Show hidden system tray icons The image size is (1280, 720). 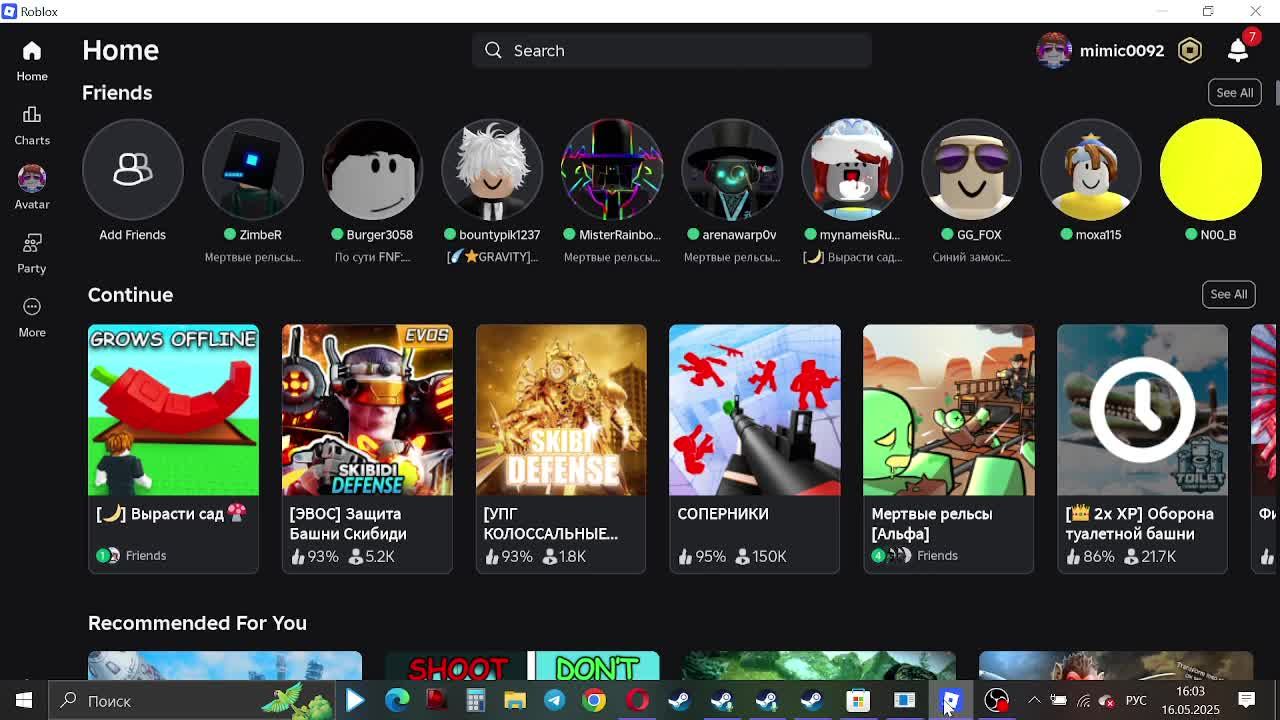[x=1034, y=700]
